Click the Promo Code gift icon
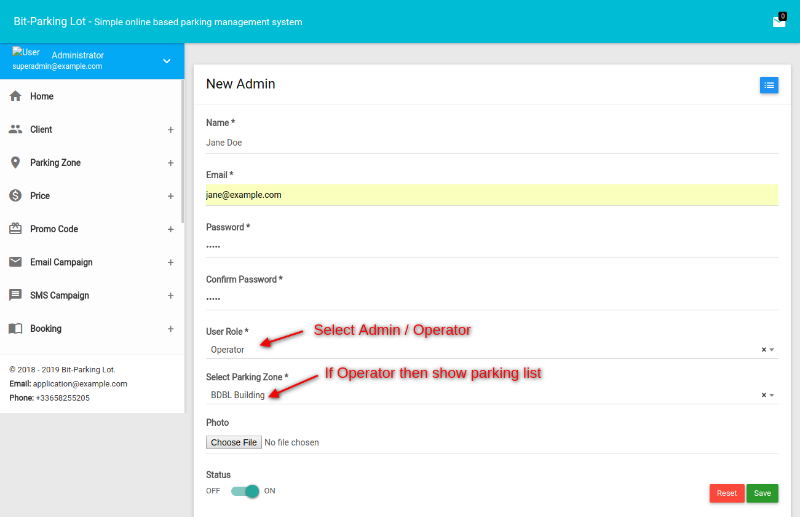Screen dimensions: 800x517 point(15,229)
